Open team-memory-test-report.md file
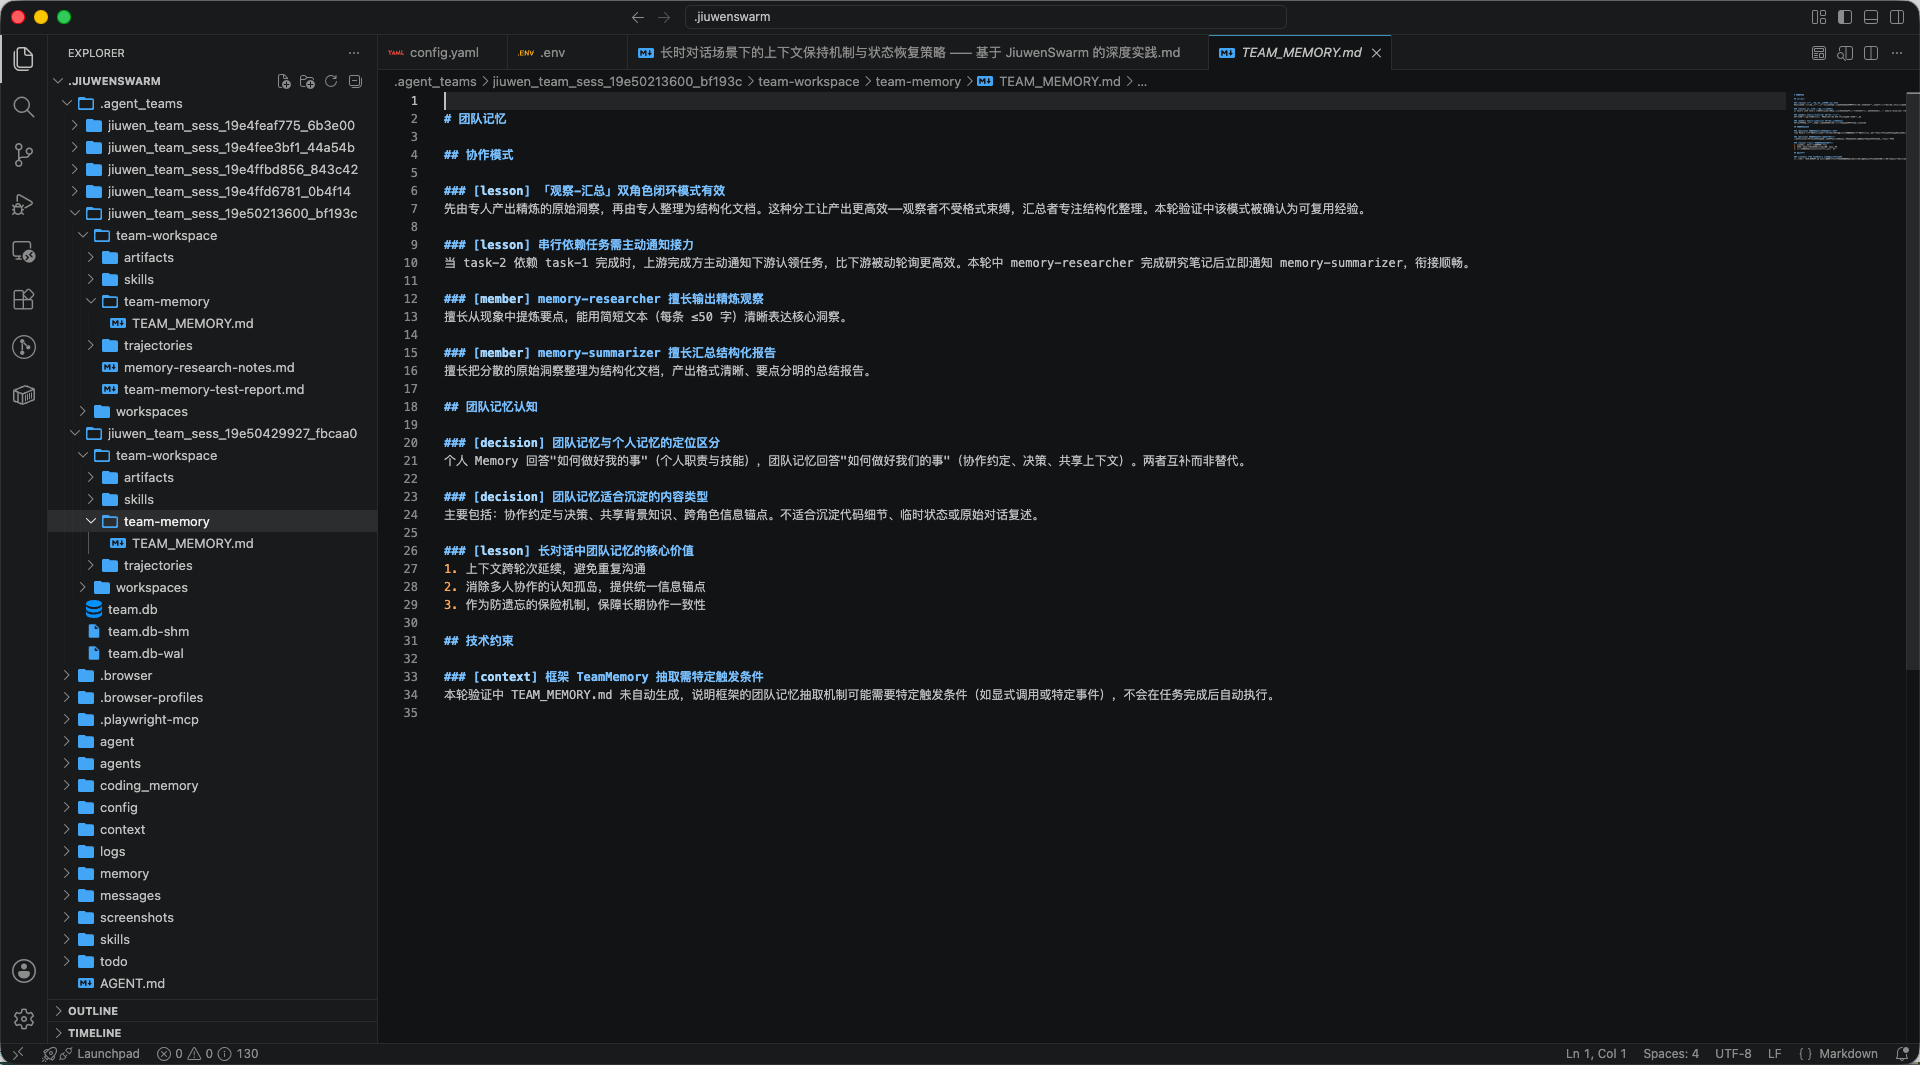This screenshot has width=1920, height=1065. [214, 389]
